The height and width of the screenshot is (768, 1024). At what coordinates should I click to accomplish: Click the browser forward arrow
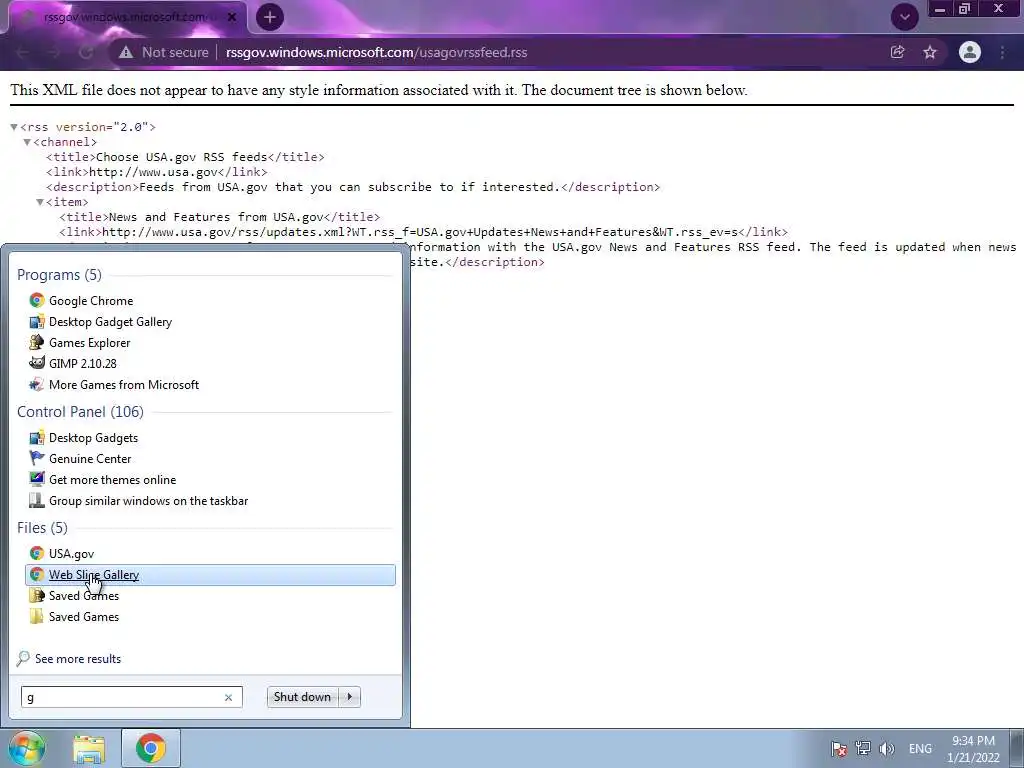[x=54, y=52]
